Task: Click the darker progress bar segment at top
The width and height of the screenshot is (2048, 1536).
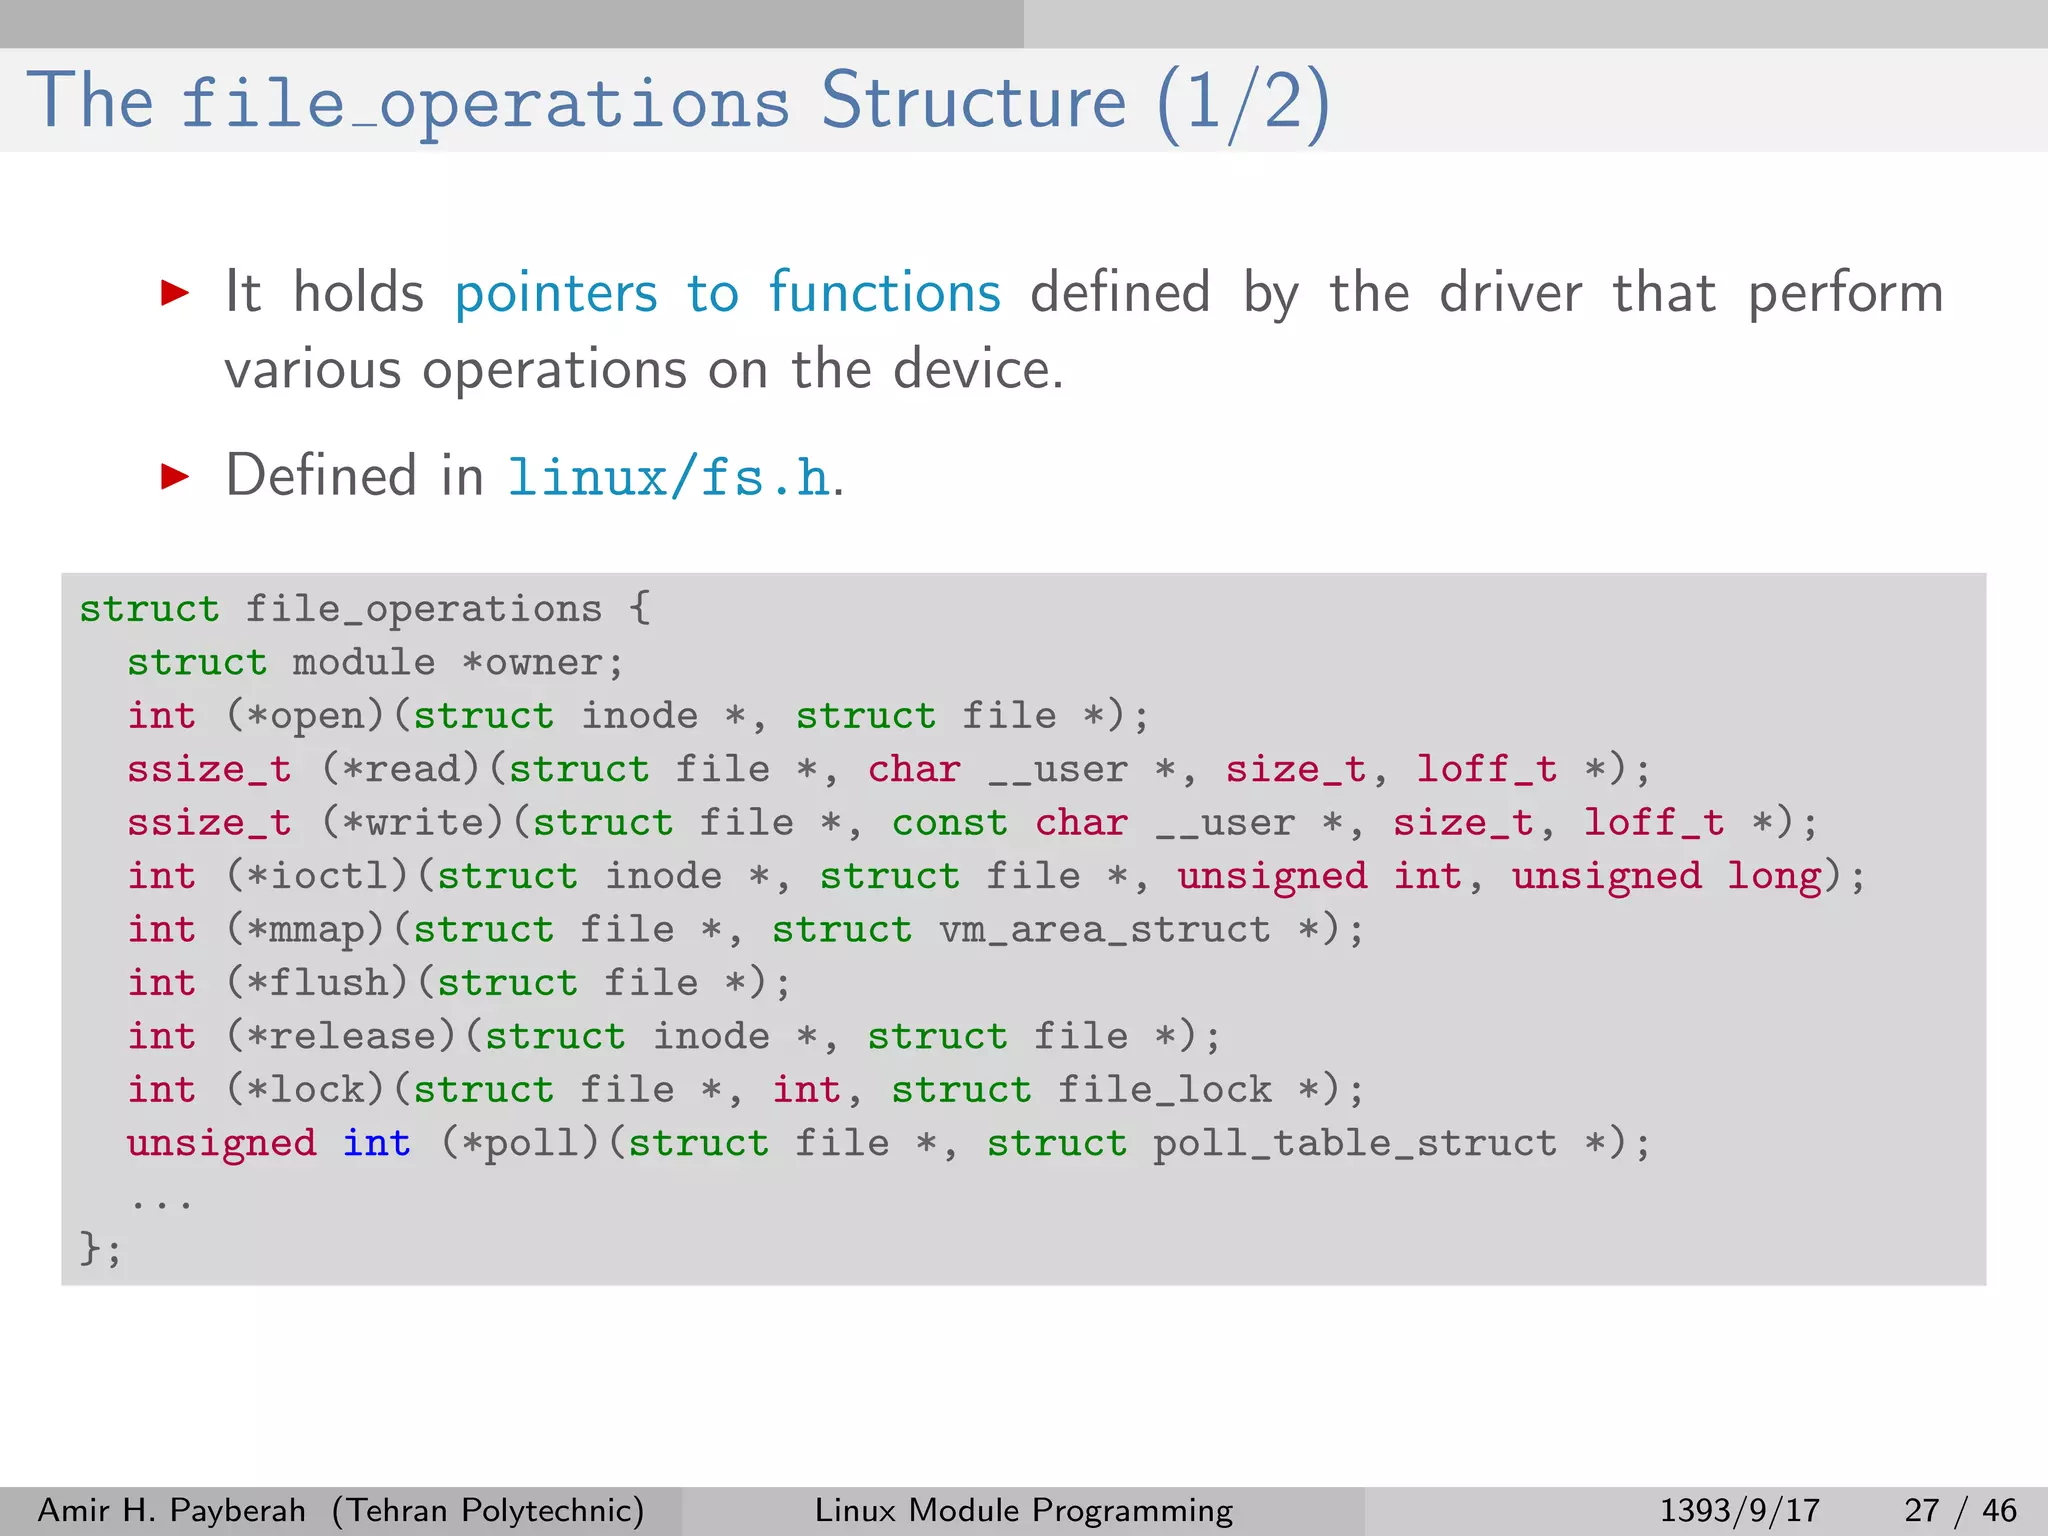Action: tap(512, 24)
